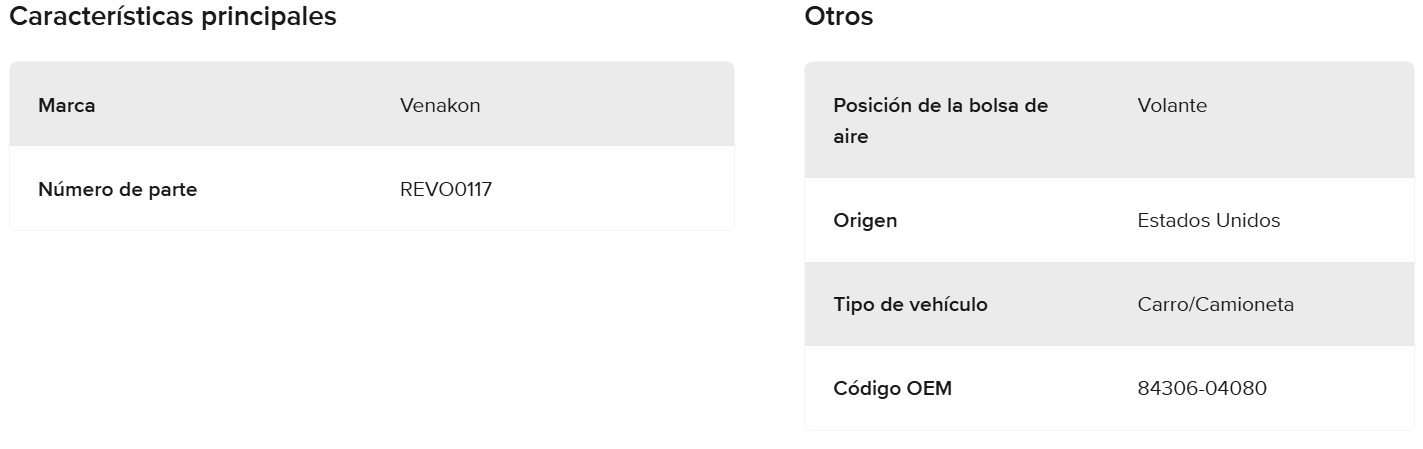Click the word Camioneta in the vehicle type
This screenshot has width=1423, height=449.
[x=1247, y=304]
